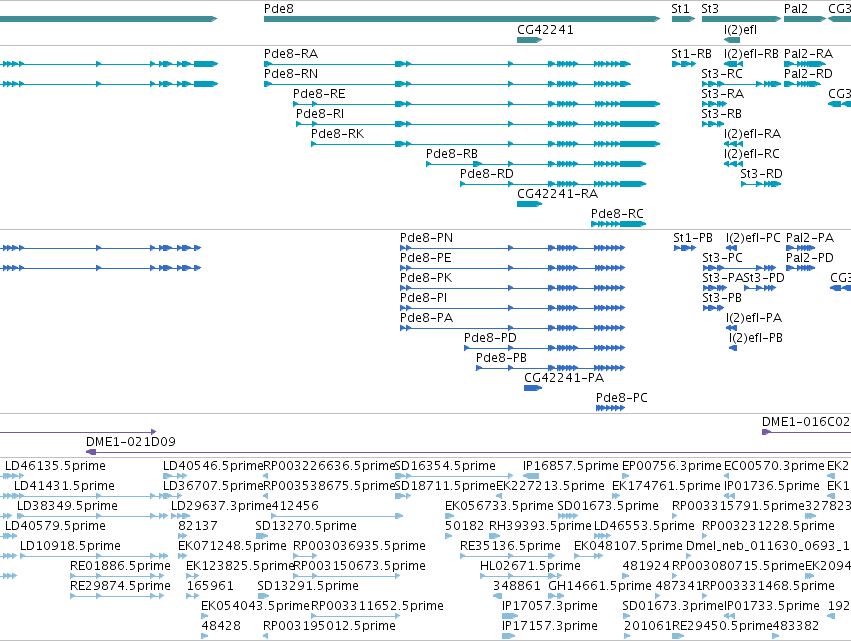Select transcript Pde8-RI

pos(478,124)
